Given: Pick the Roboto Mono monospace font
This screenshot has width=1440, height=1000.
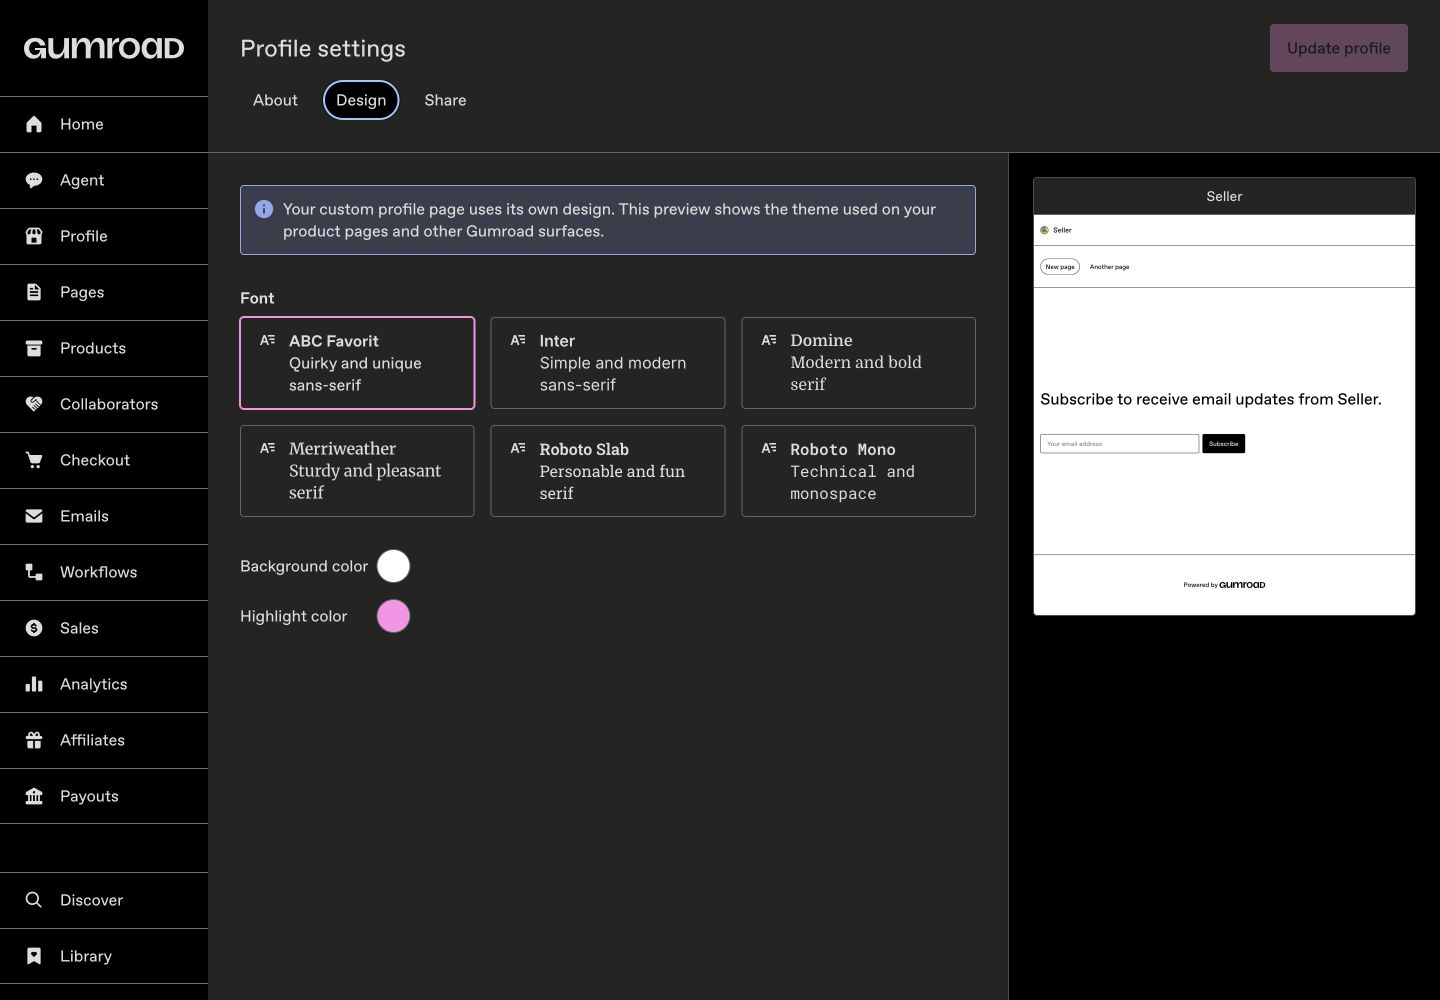Looking at the screenshot, I should point(858,471).
